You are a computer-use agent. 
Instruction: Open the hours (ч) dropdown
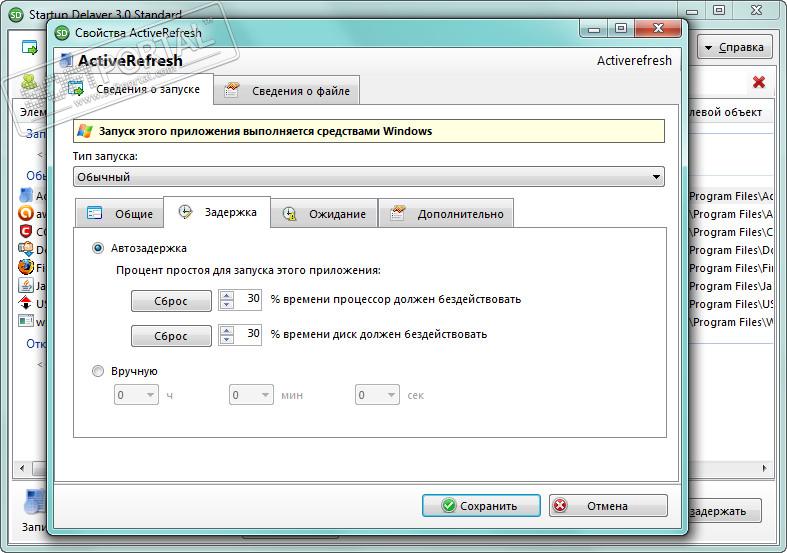point(136,395)
